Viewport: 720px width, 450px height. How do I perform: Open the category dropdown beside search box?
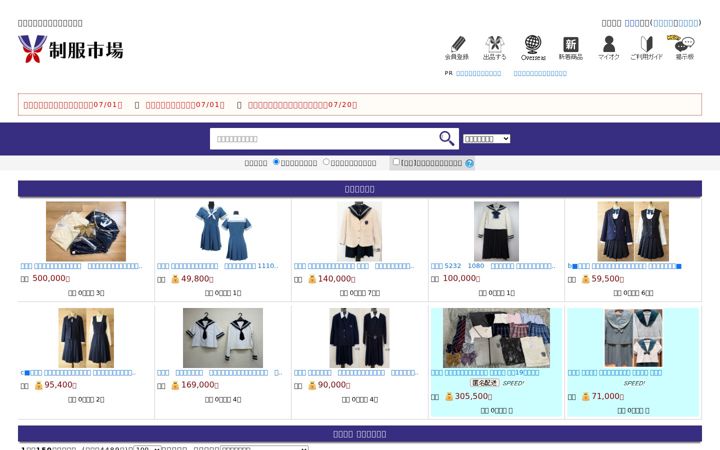click(x=487, y=139)
